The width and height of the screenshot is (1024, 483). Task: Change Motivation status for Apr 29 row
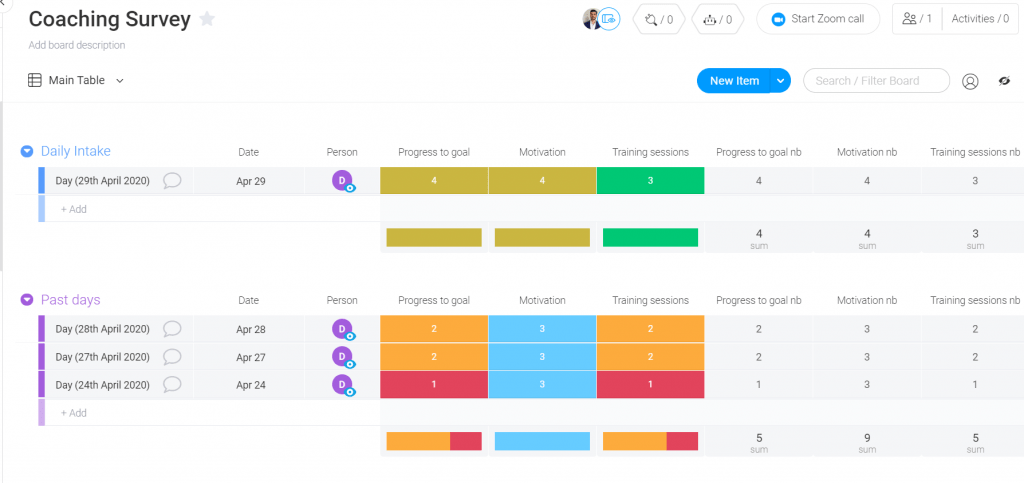click(542, 181)
